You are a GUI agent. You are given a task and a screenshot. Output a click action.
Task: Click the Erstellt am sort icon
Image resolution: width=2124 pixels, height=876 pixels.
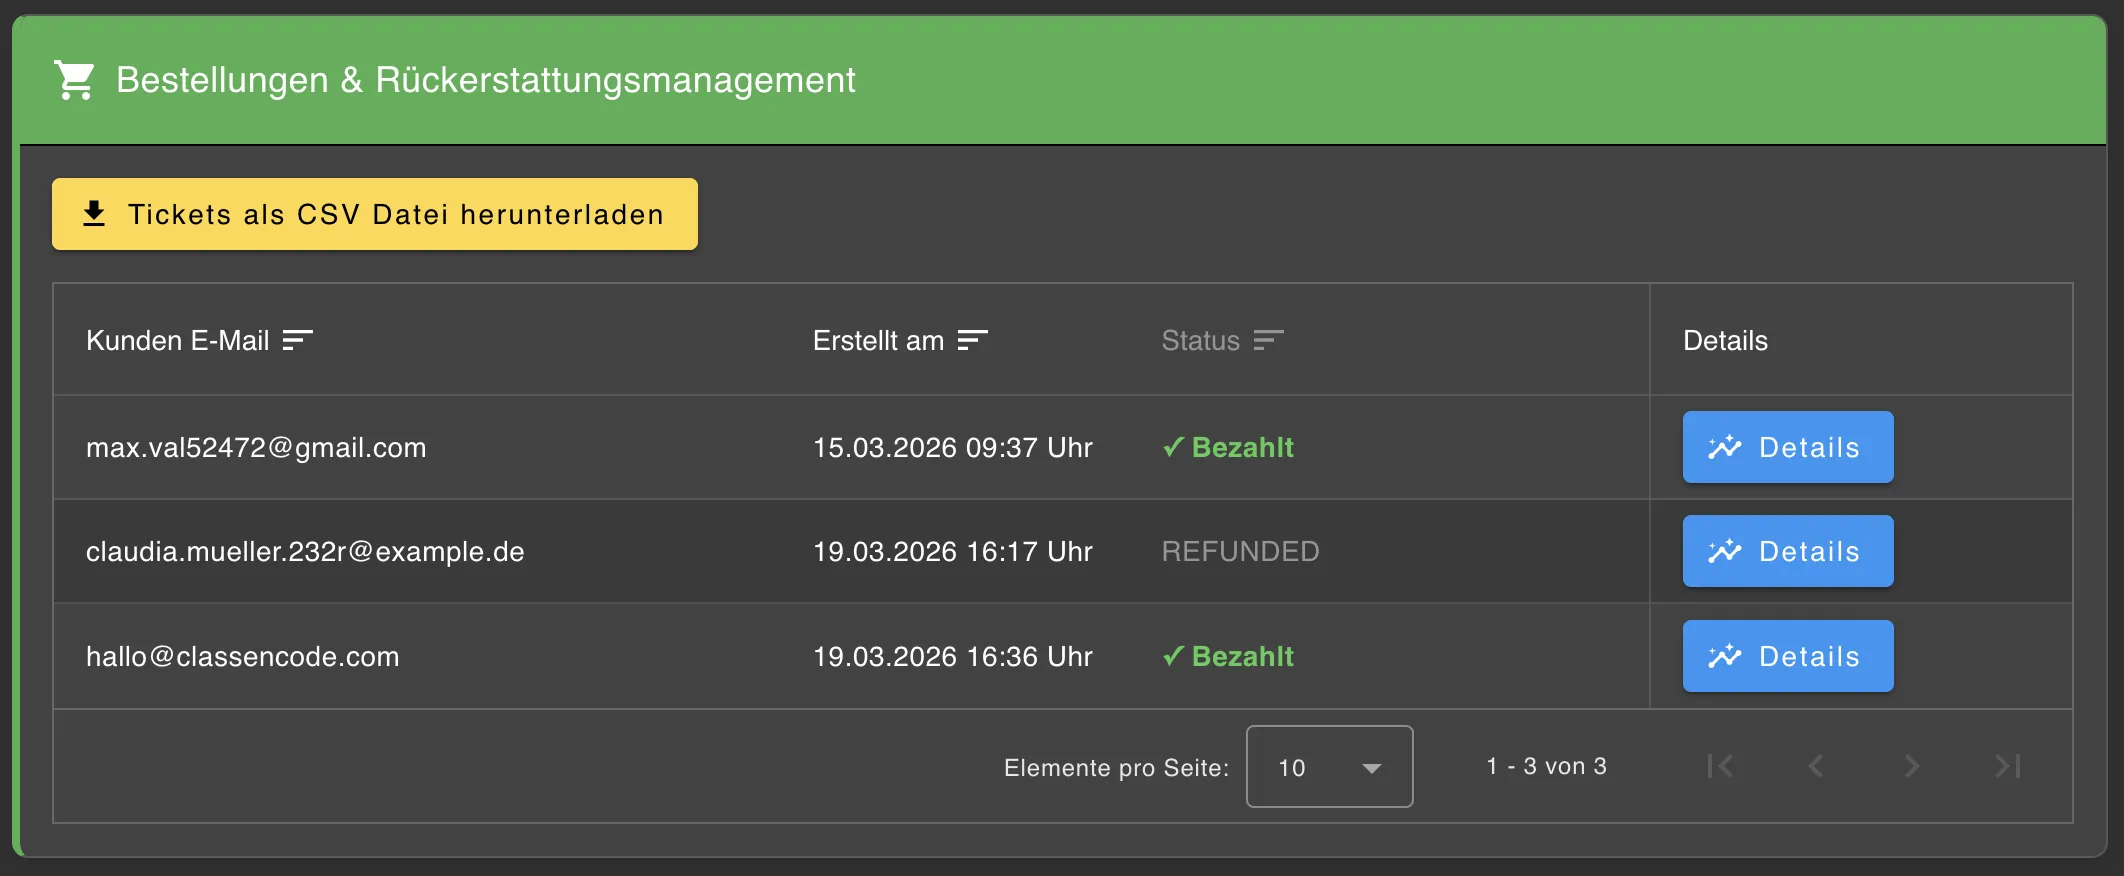[972, 341]
